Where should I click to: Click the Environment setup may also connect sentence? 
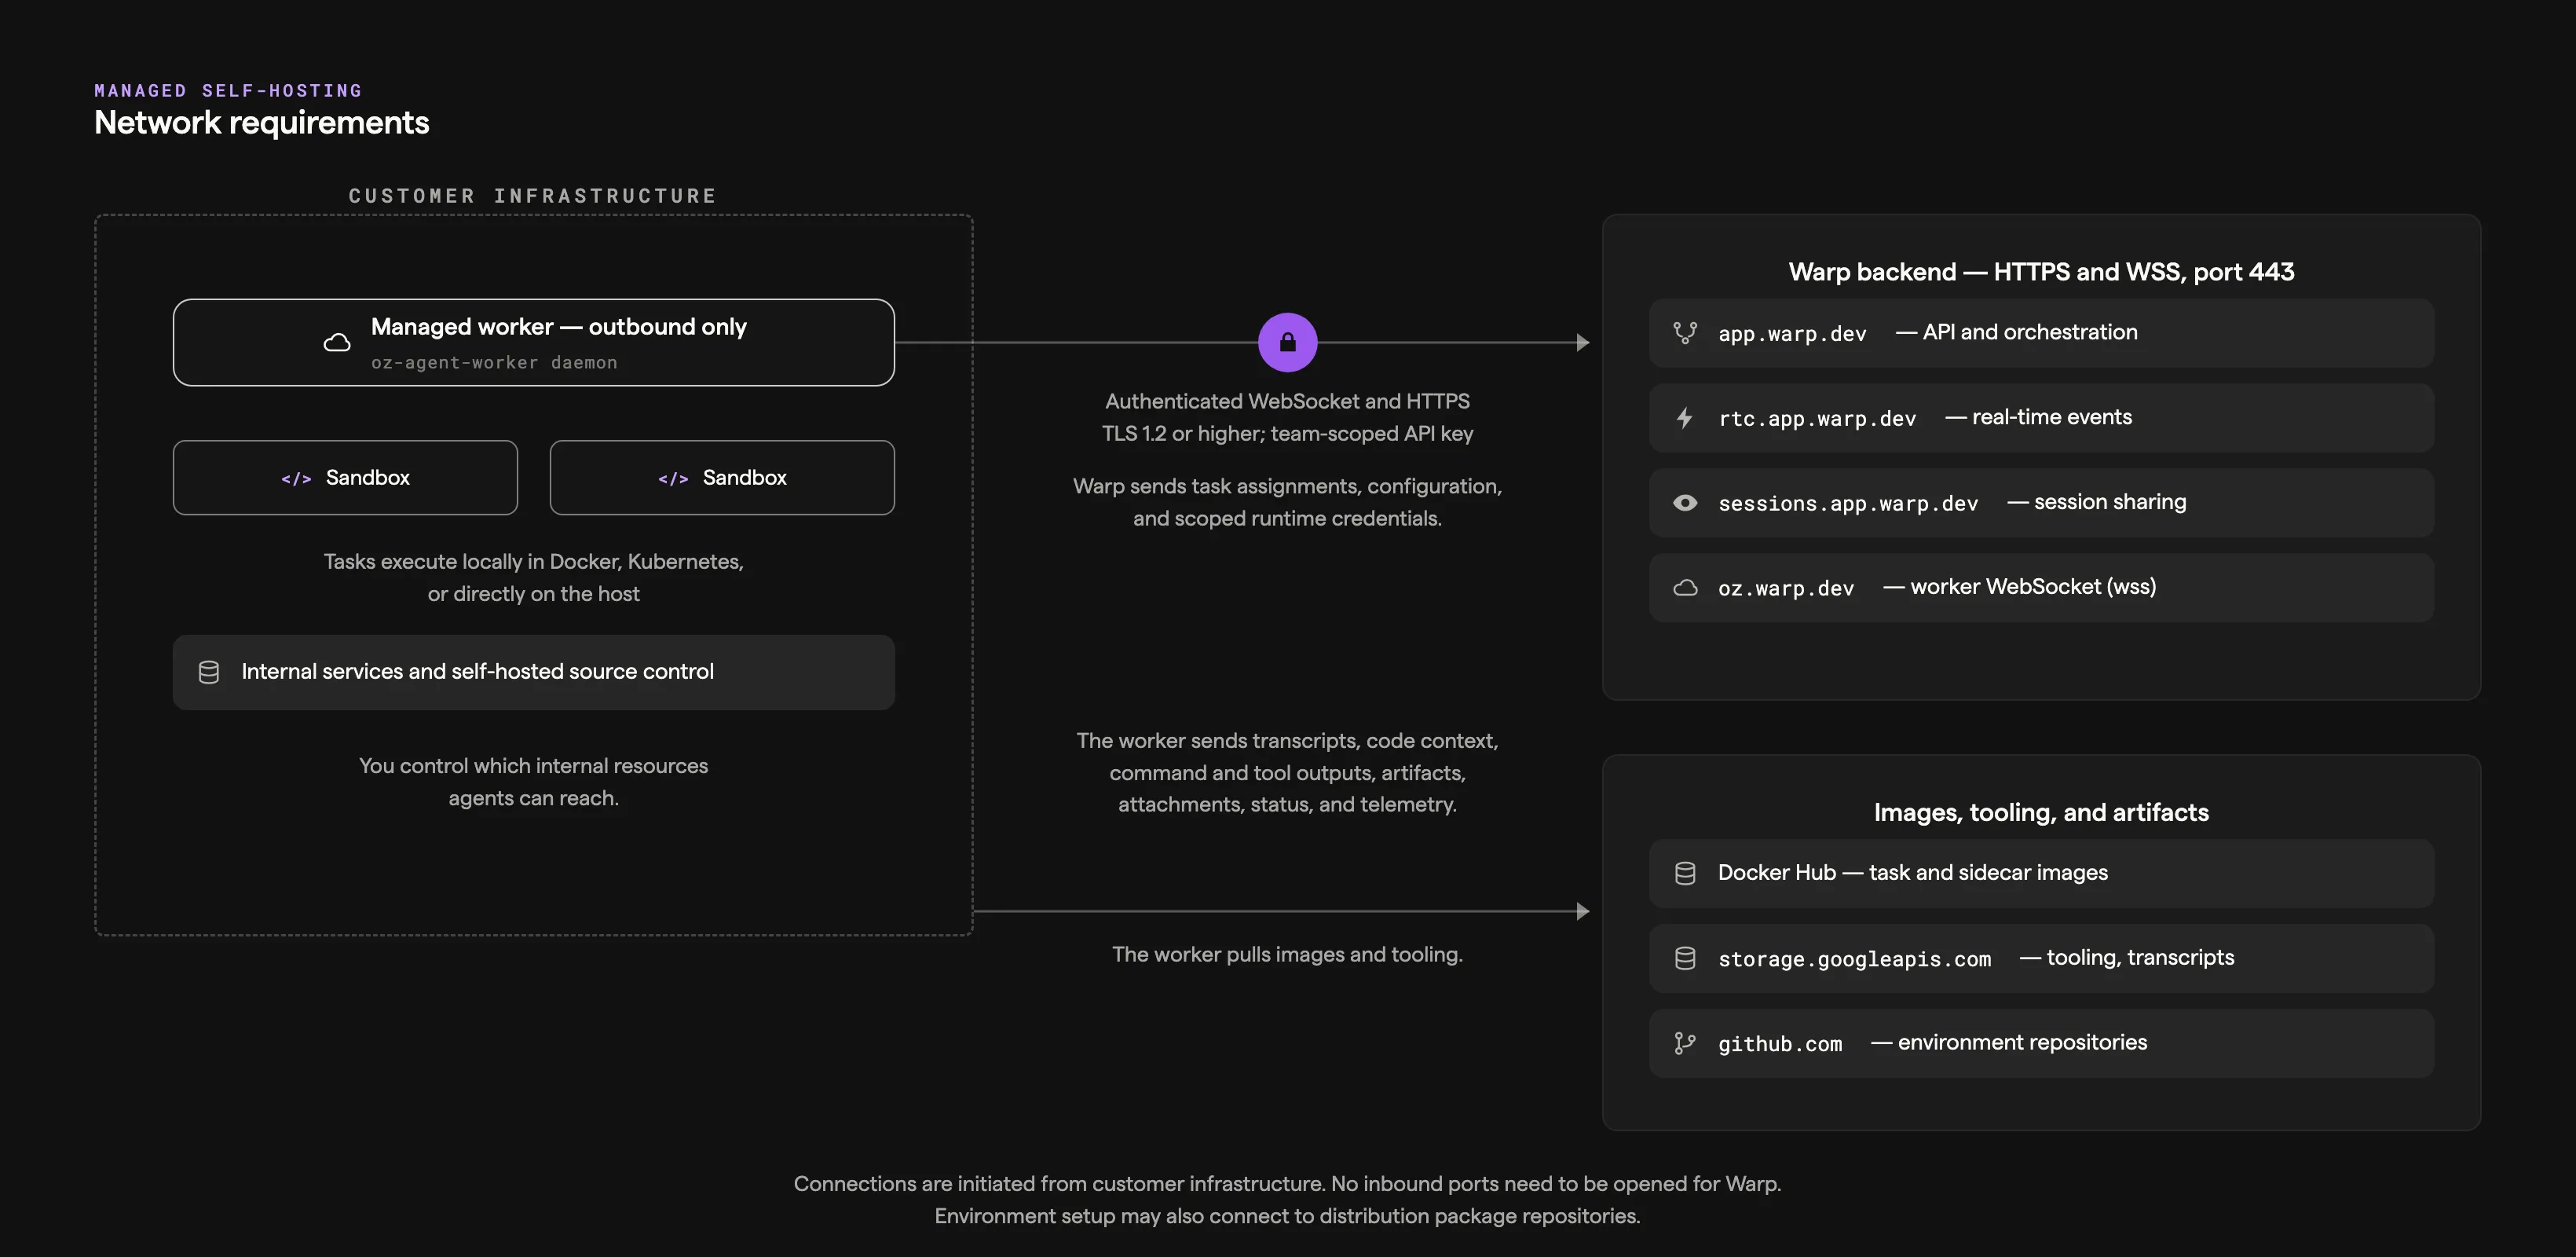point(1287,1216)
